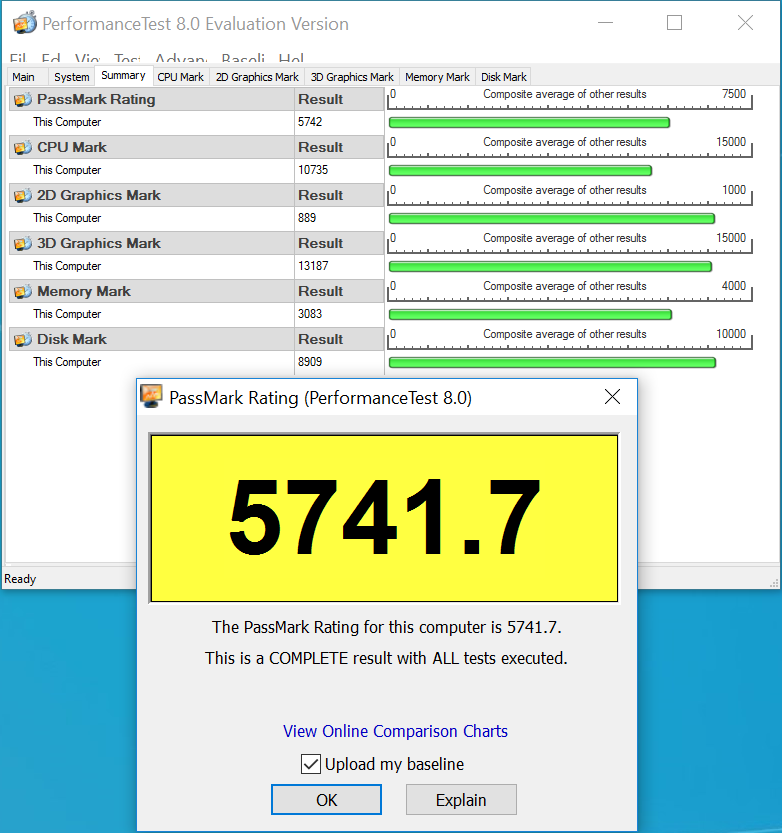Select the 2D Graphics result value 889
This screenshot has height=833, width=782.
click(x=307, y=218)
